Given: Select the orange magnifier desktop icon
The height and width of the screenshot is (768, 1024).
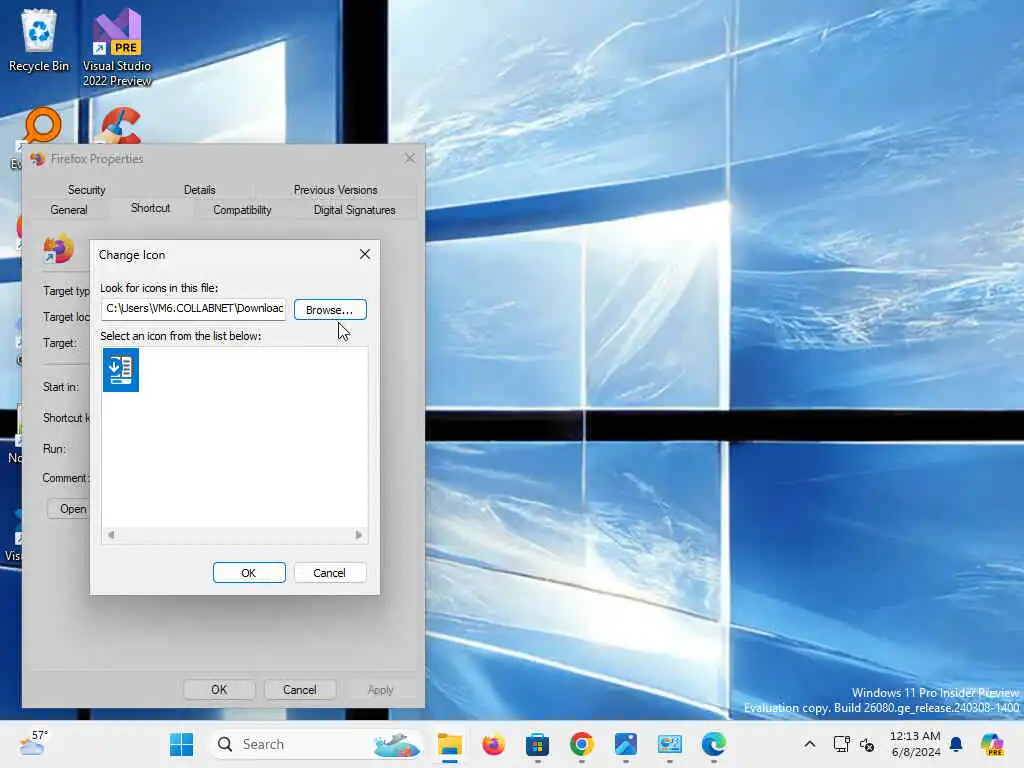Looking at the screenshot, I should pos(42,126).
